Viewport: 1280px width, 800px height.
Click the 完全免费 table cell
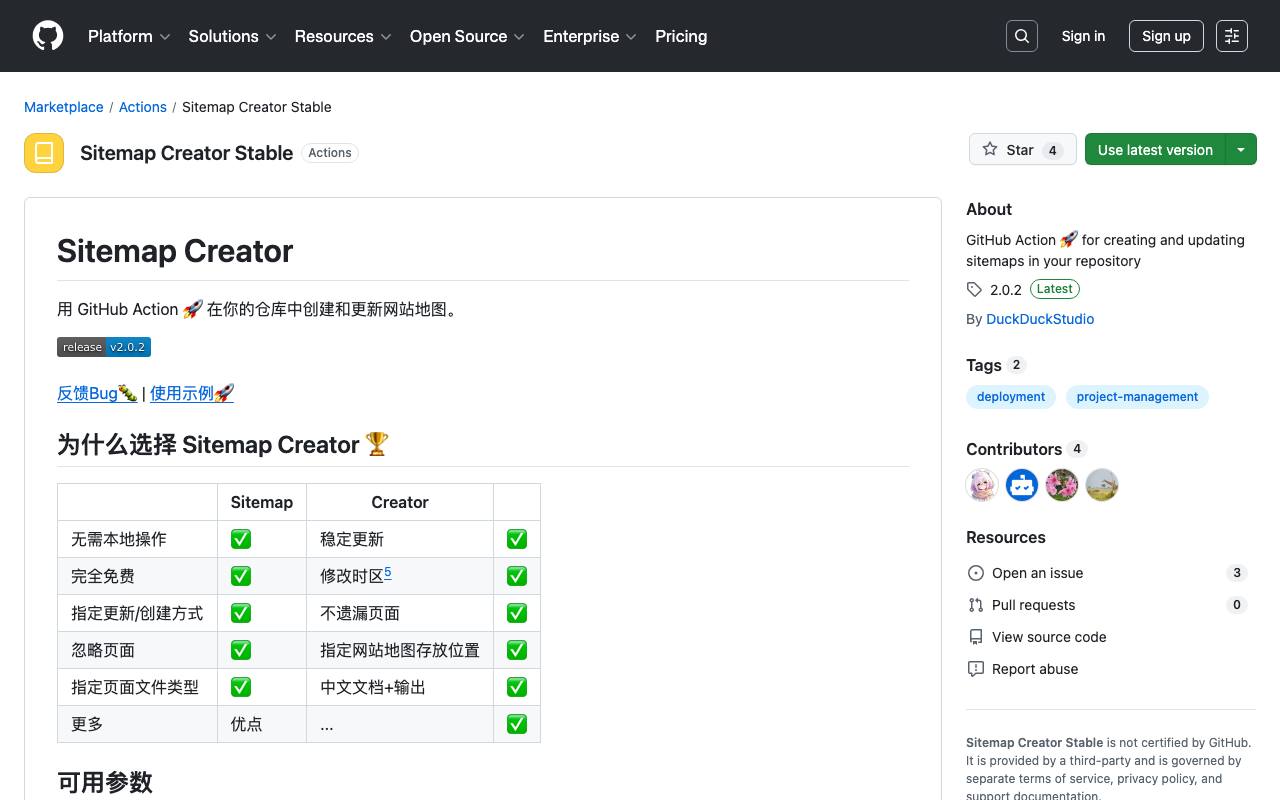point(138,576)
